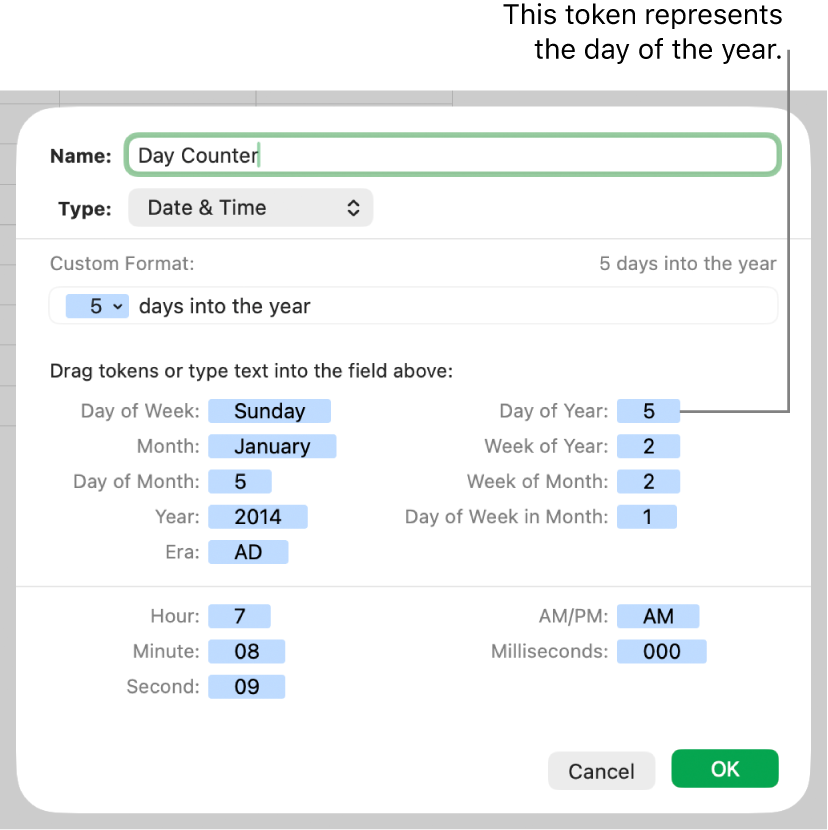
Task: Click the Minute token "08"
Action: pyautogui.click(x=246, y=651)
